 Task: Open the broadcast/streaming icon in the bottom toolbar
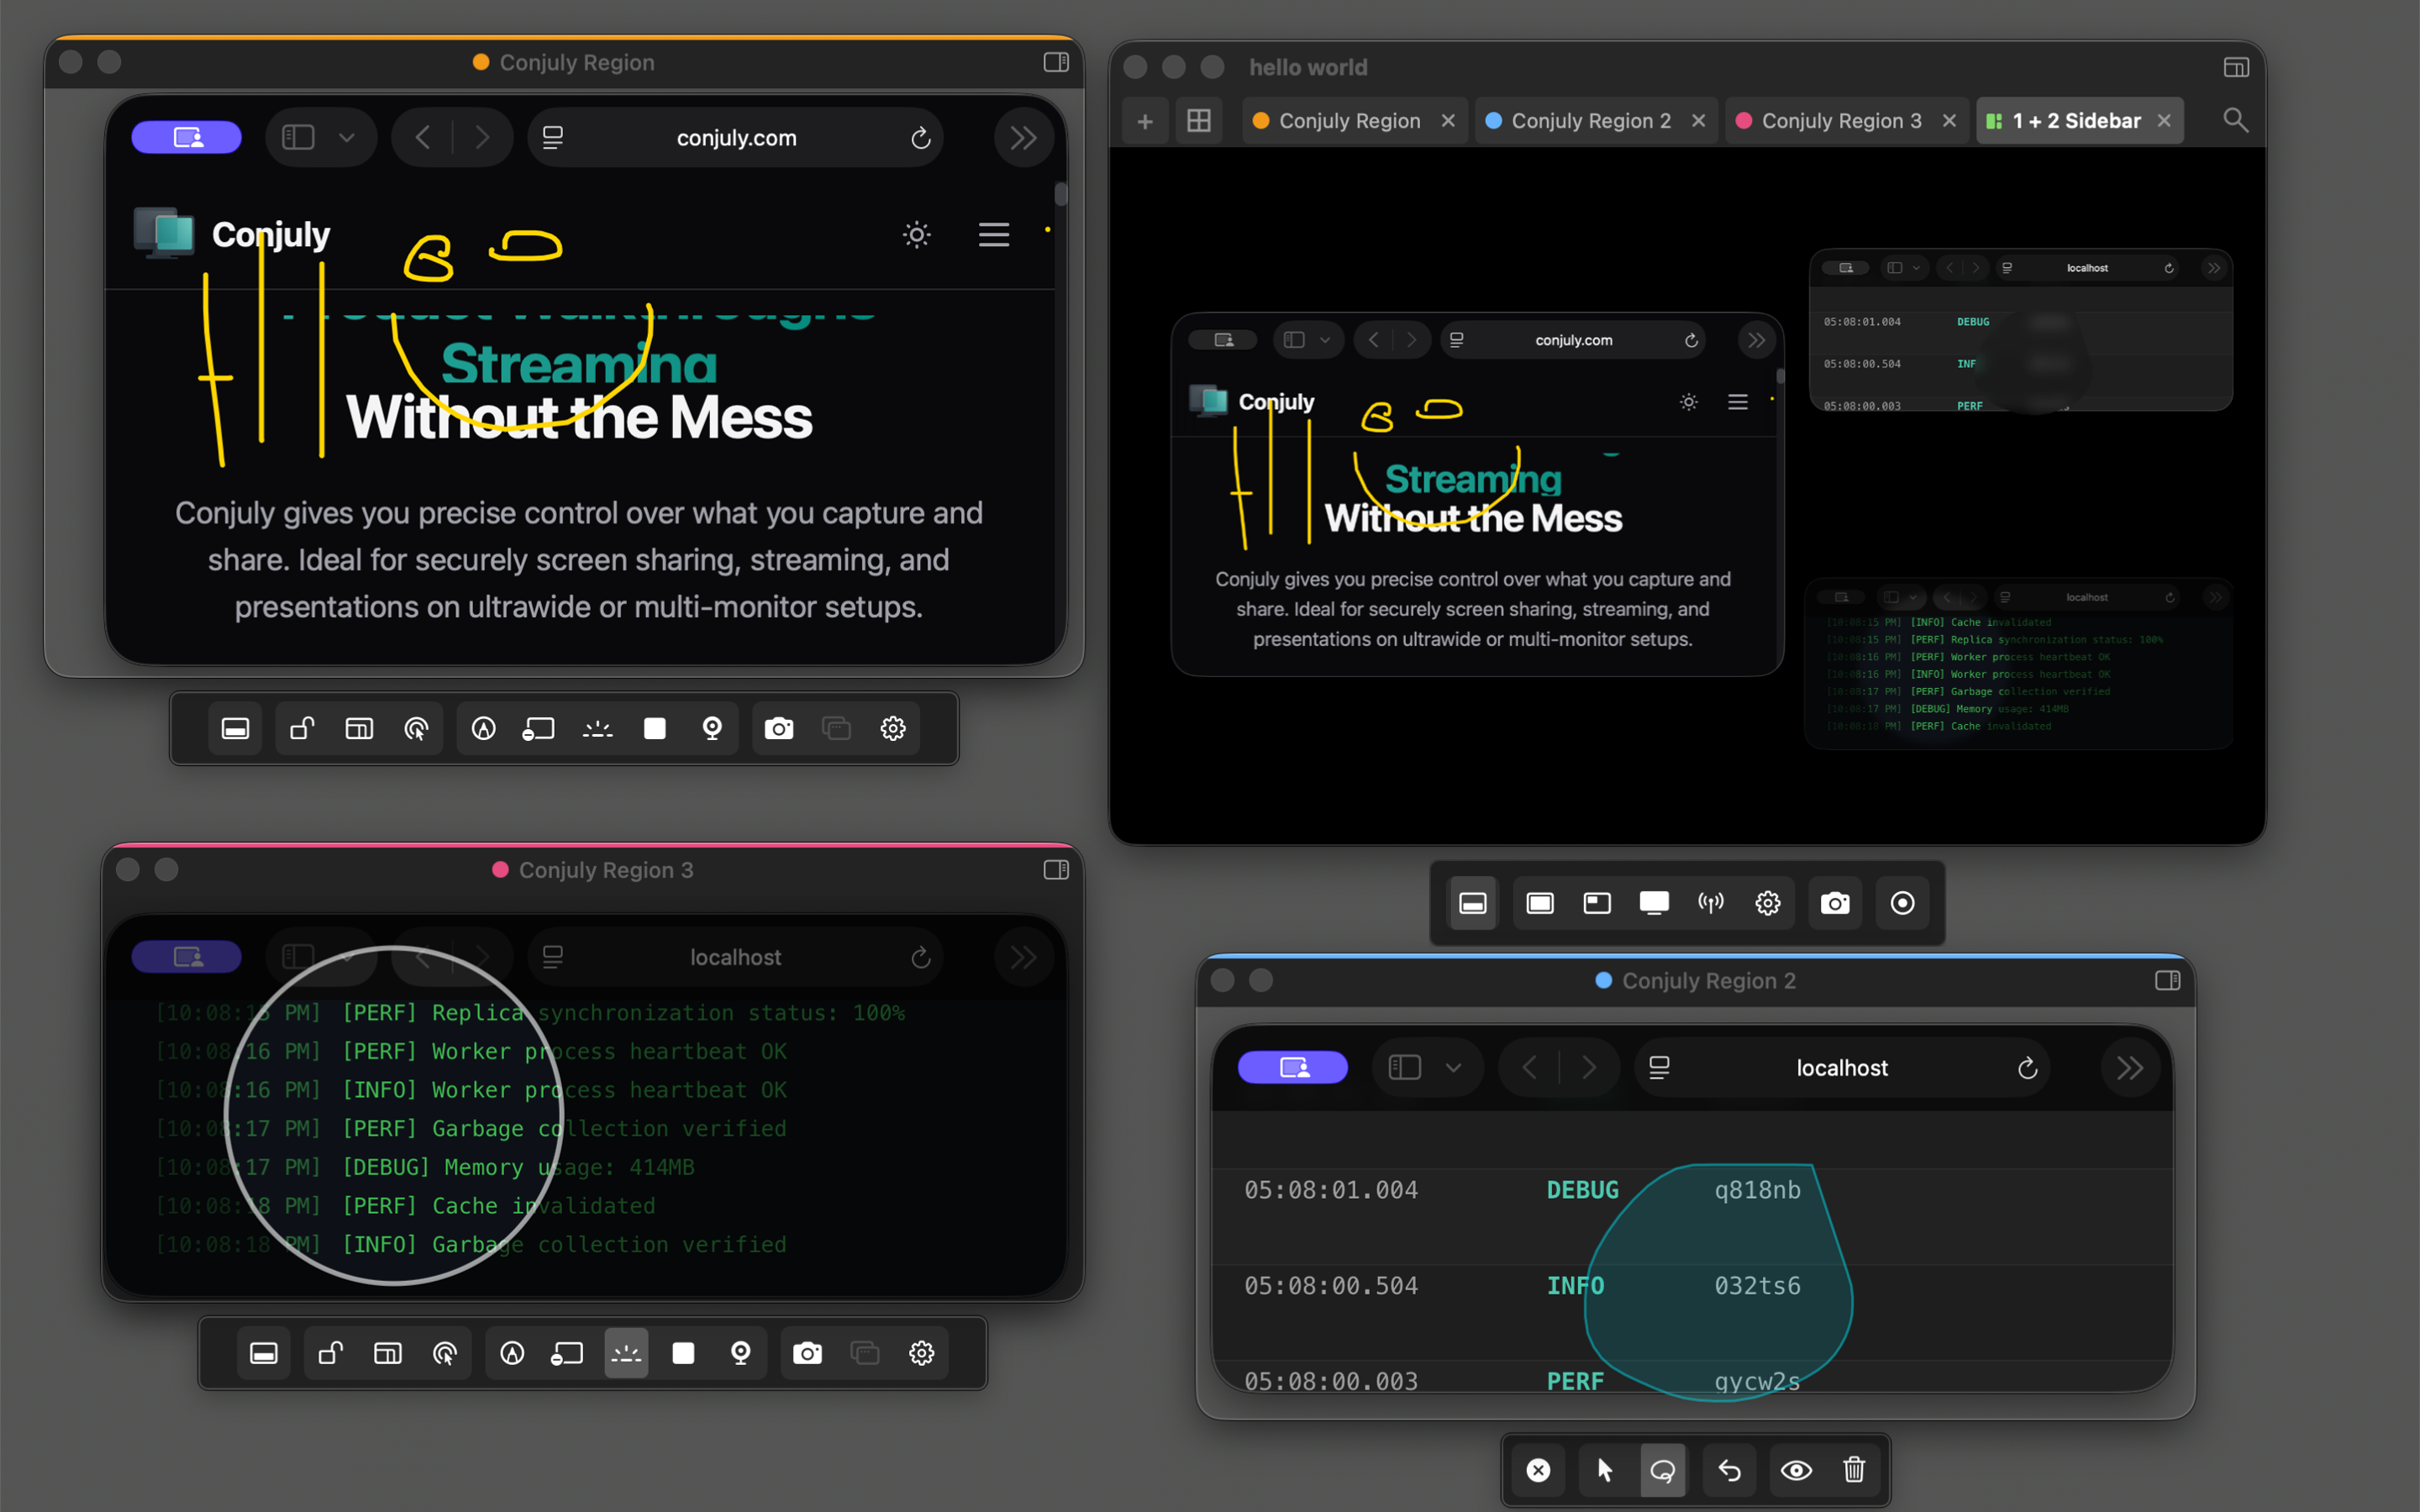click(1711, 902)
